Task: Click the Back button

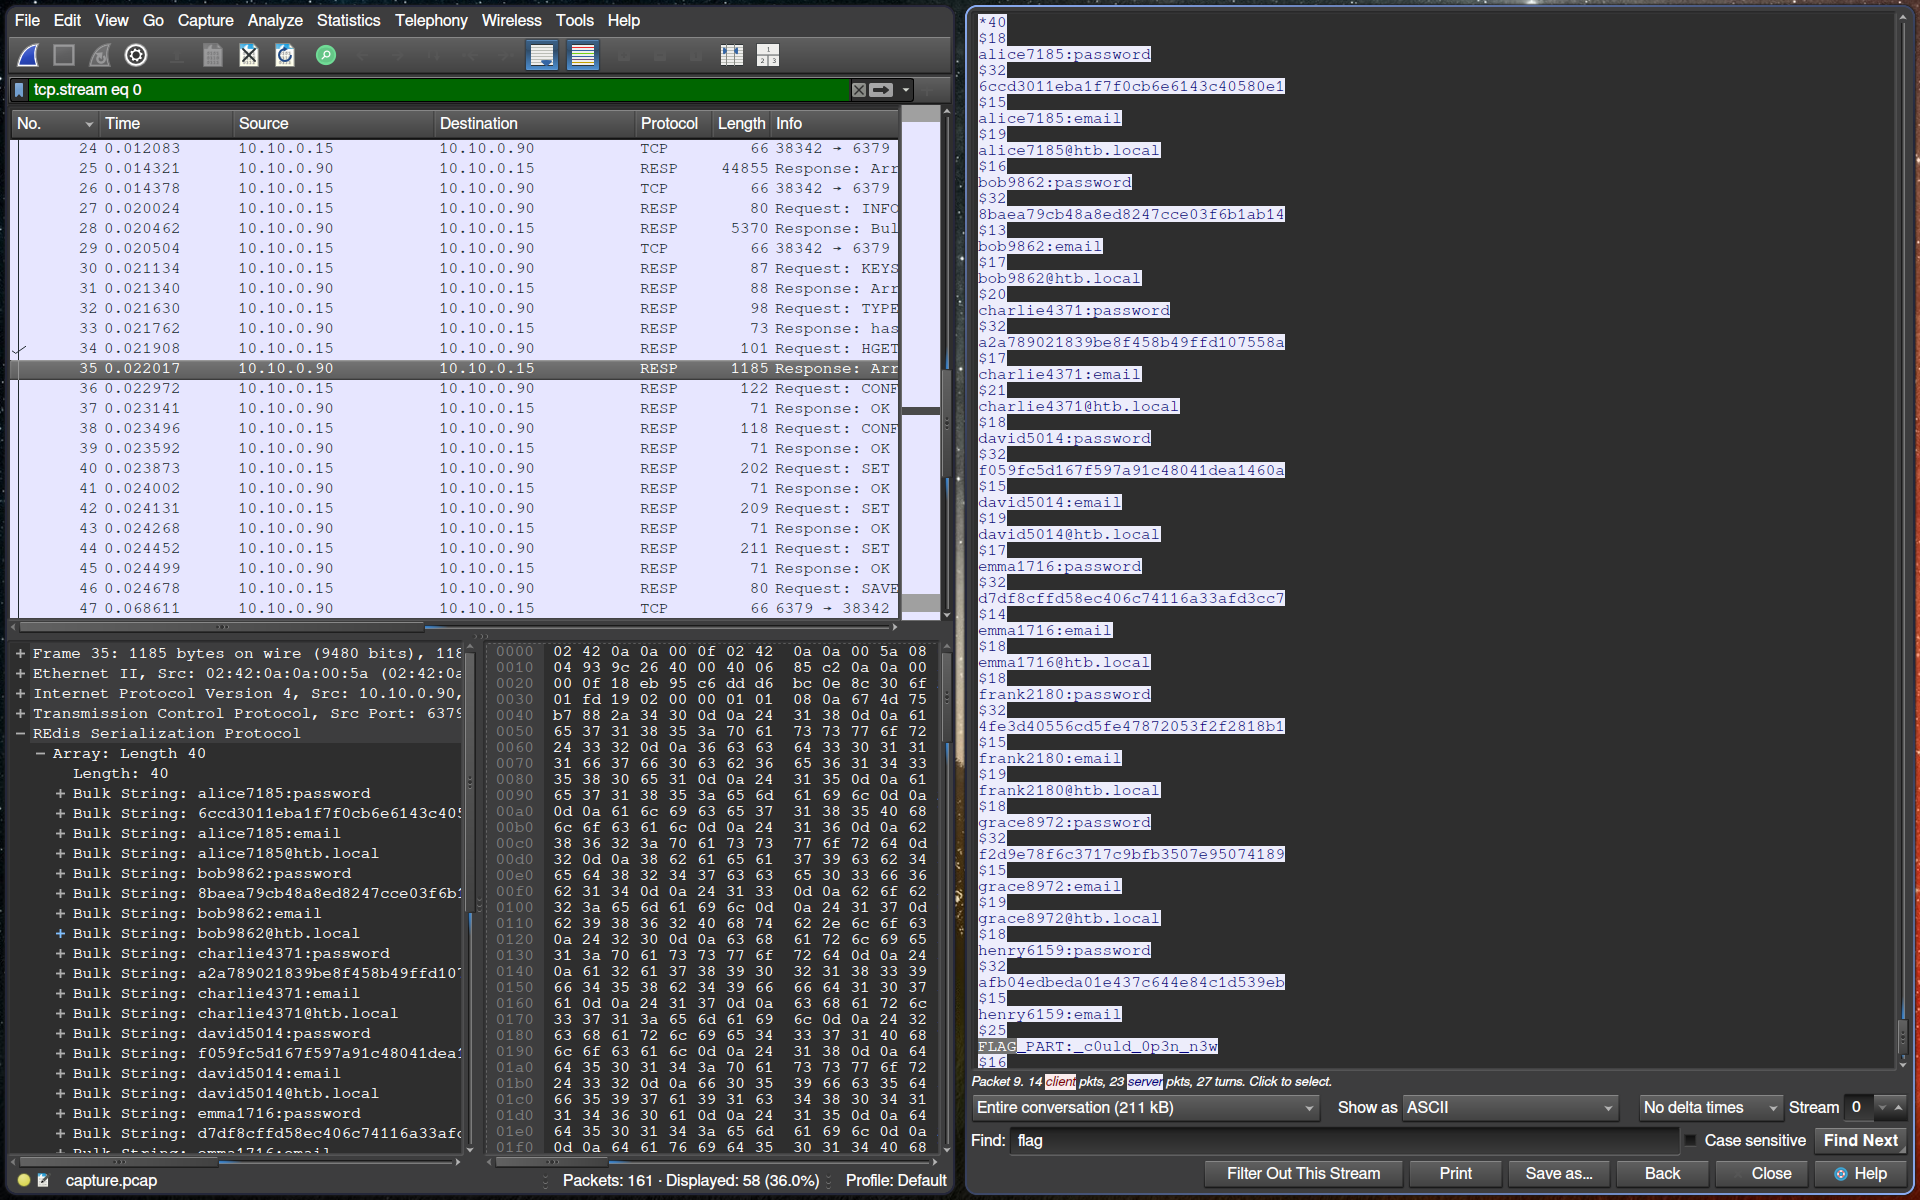Action: 1662,1174
